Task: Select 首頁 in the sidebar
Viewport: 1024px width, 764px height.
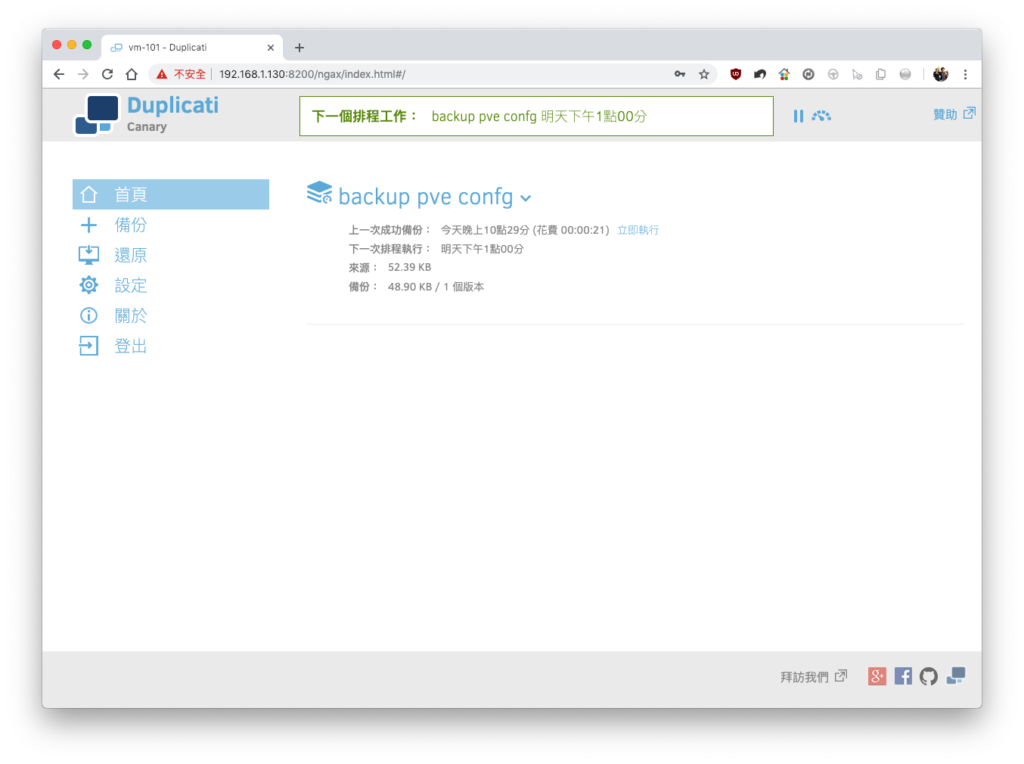Action: click(x=170, y=195)
